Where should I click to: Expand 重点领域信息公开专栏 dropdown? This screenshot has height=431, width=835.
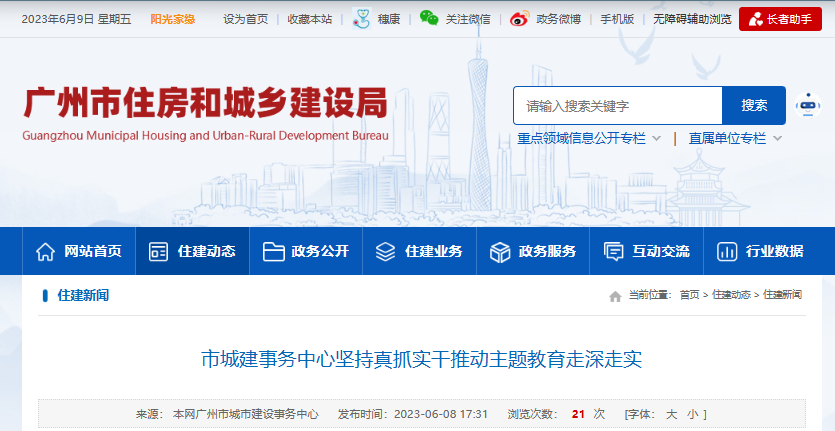click(x=657, y=139)
